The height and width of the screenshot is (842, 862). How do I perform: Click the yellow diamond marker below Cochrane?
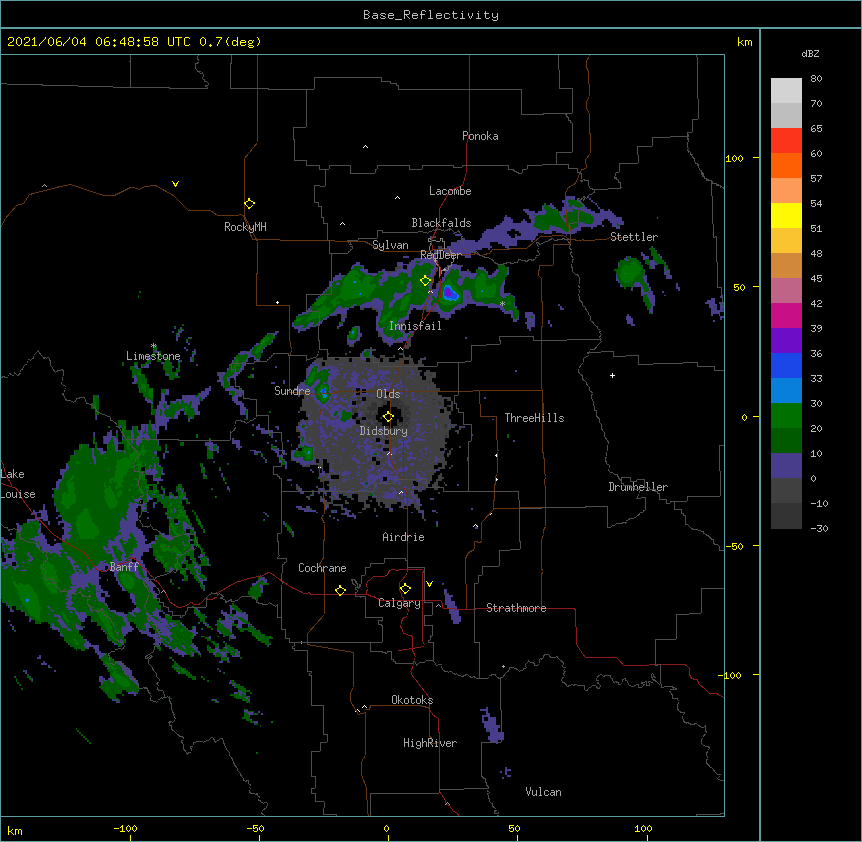click(340, 590)
